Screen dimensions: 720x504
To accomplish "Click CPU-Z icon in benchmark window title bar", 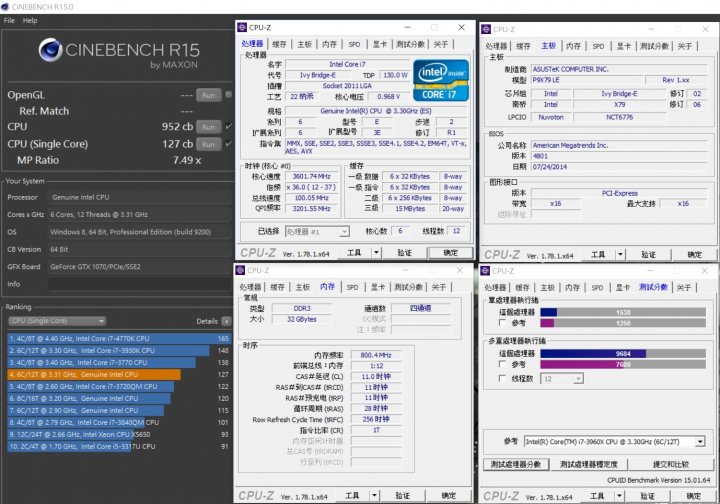I will pyautogui.click(x=485, y=271).
